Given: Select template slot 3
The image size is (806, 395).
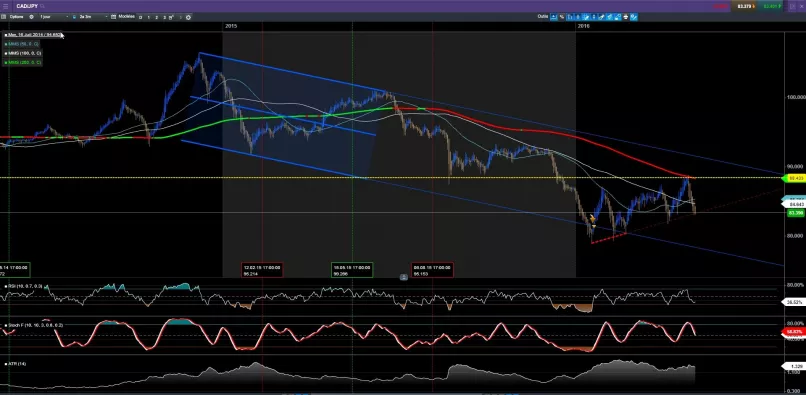Looking at the screenshot, I should pos(164,17).
